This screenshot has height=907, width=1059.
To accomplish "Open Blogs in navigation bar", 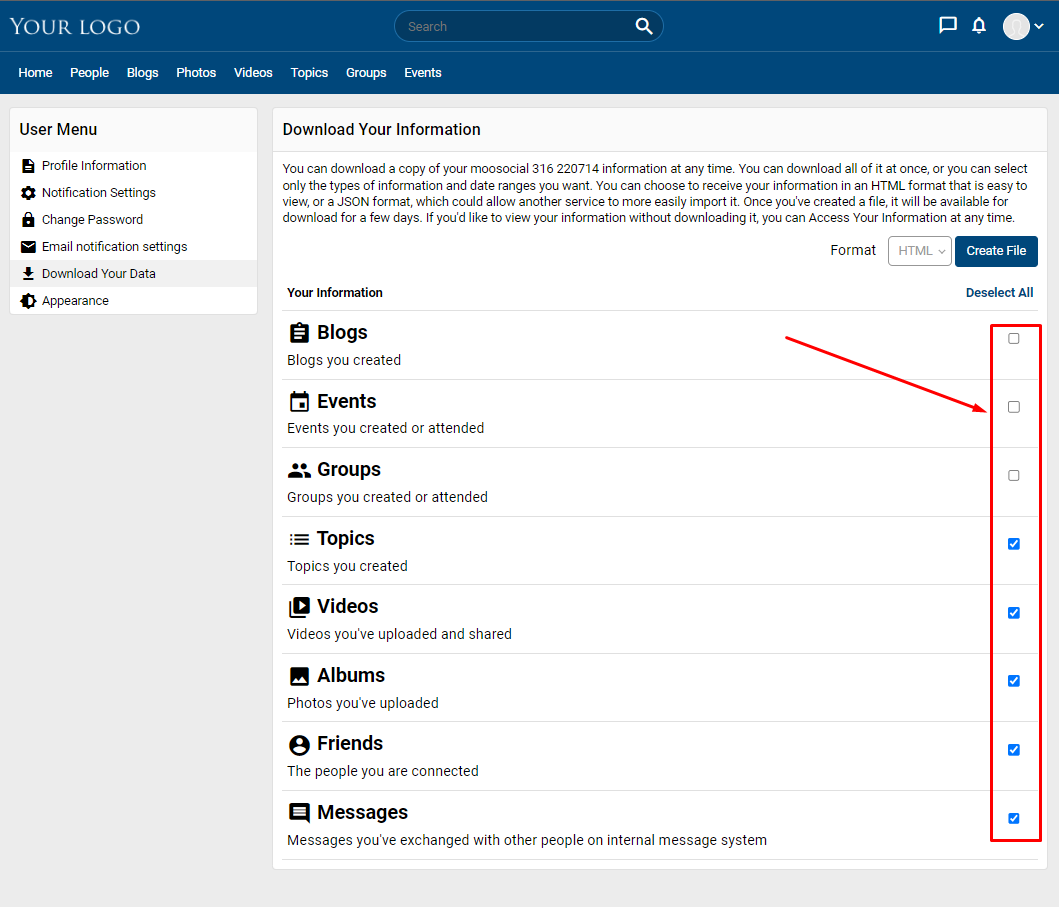I will pos(143,72).
